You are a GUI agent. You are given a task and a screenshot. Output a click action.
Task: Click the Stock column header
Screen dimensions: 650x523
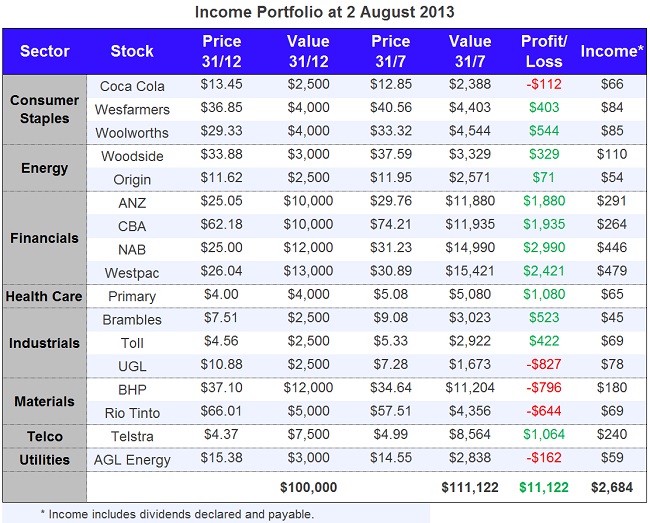132,51
